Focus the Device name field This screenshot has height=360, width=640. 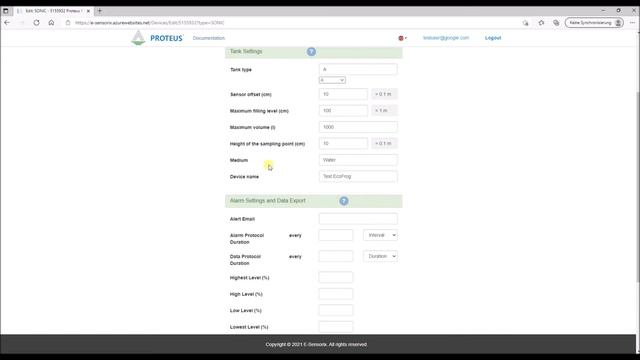point(358,176)
